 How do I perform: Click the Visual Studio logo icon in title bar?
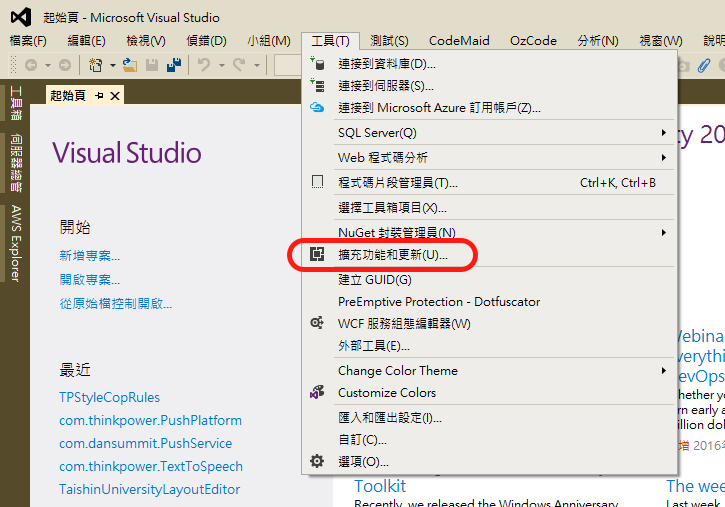click(x=21, y=17)
